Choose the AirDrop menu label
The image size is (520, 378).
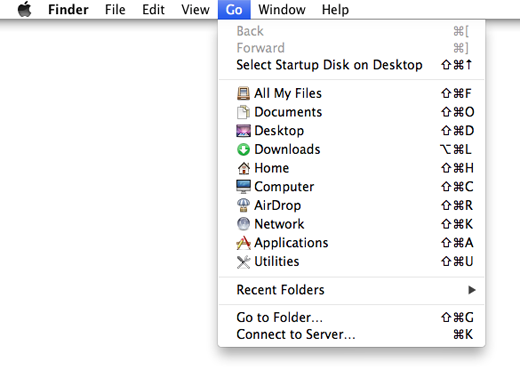click(x=278, y=205)
